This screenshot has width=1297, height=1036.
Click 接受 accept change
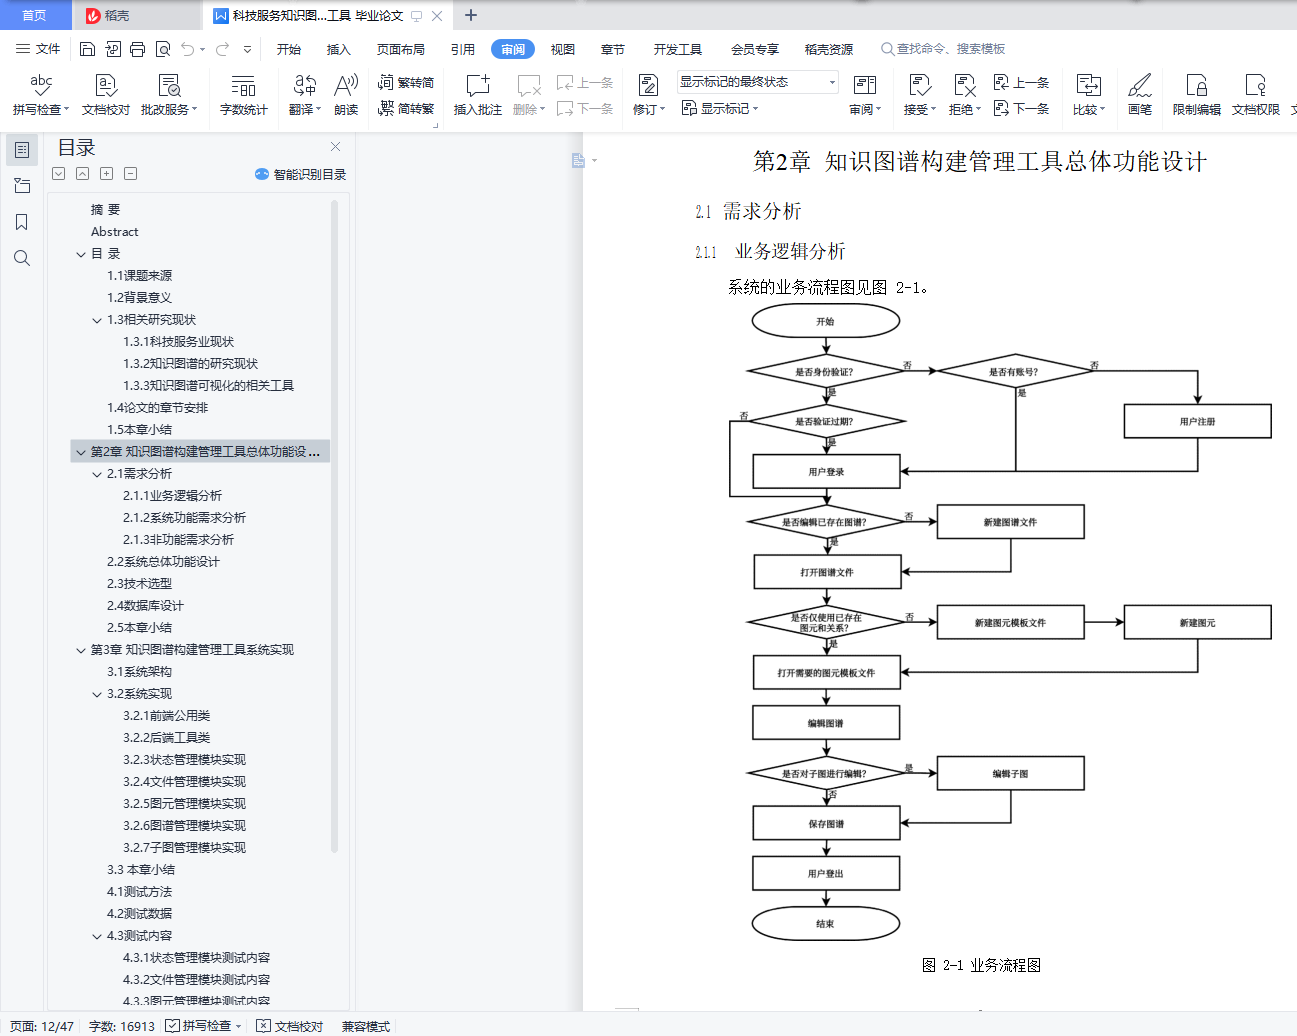(x=920, y=94)
